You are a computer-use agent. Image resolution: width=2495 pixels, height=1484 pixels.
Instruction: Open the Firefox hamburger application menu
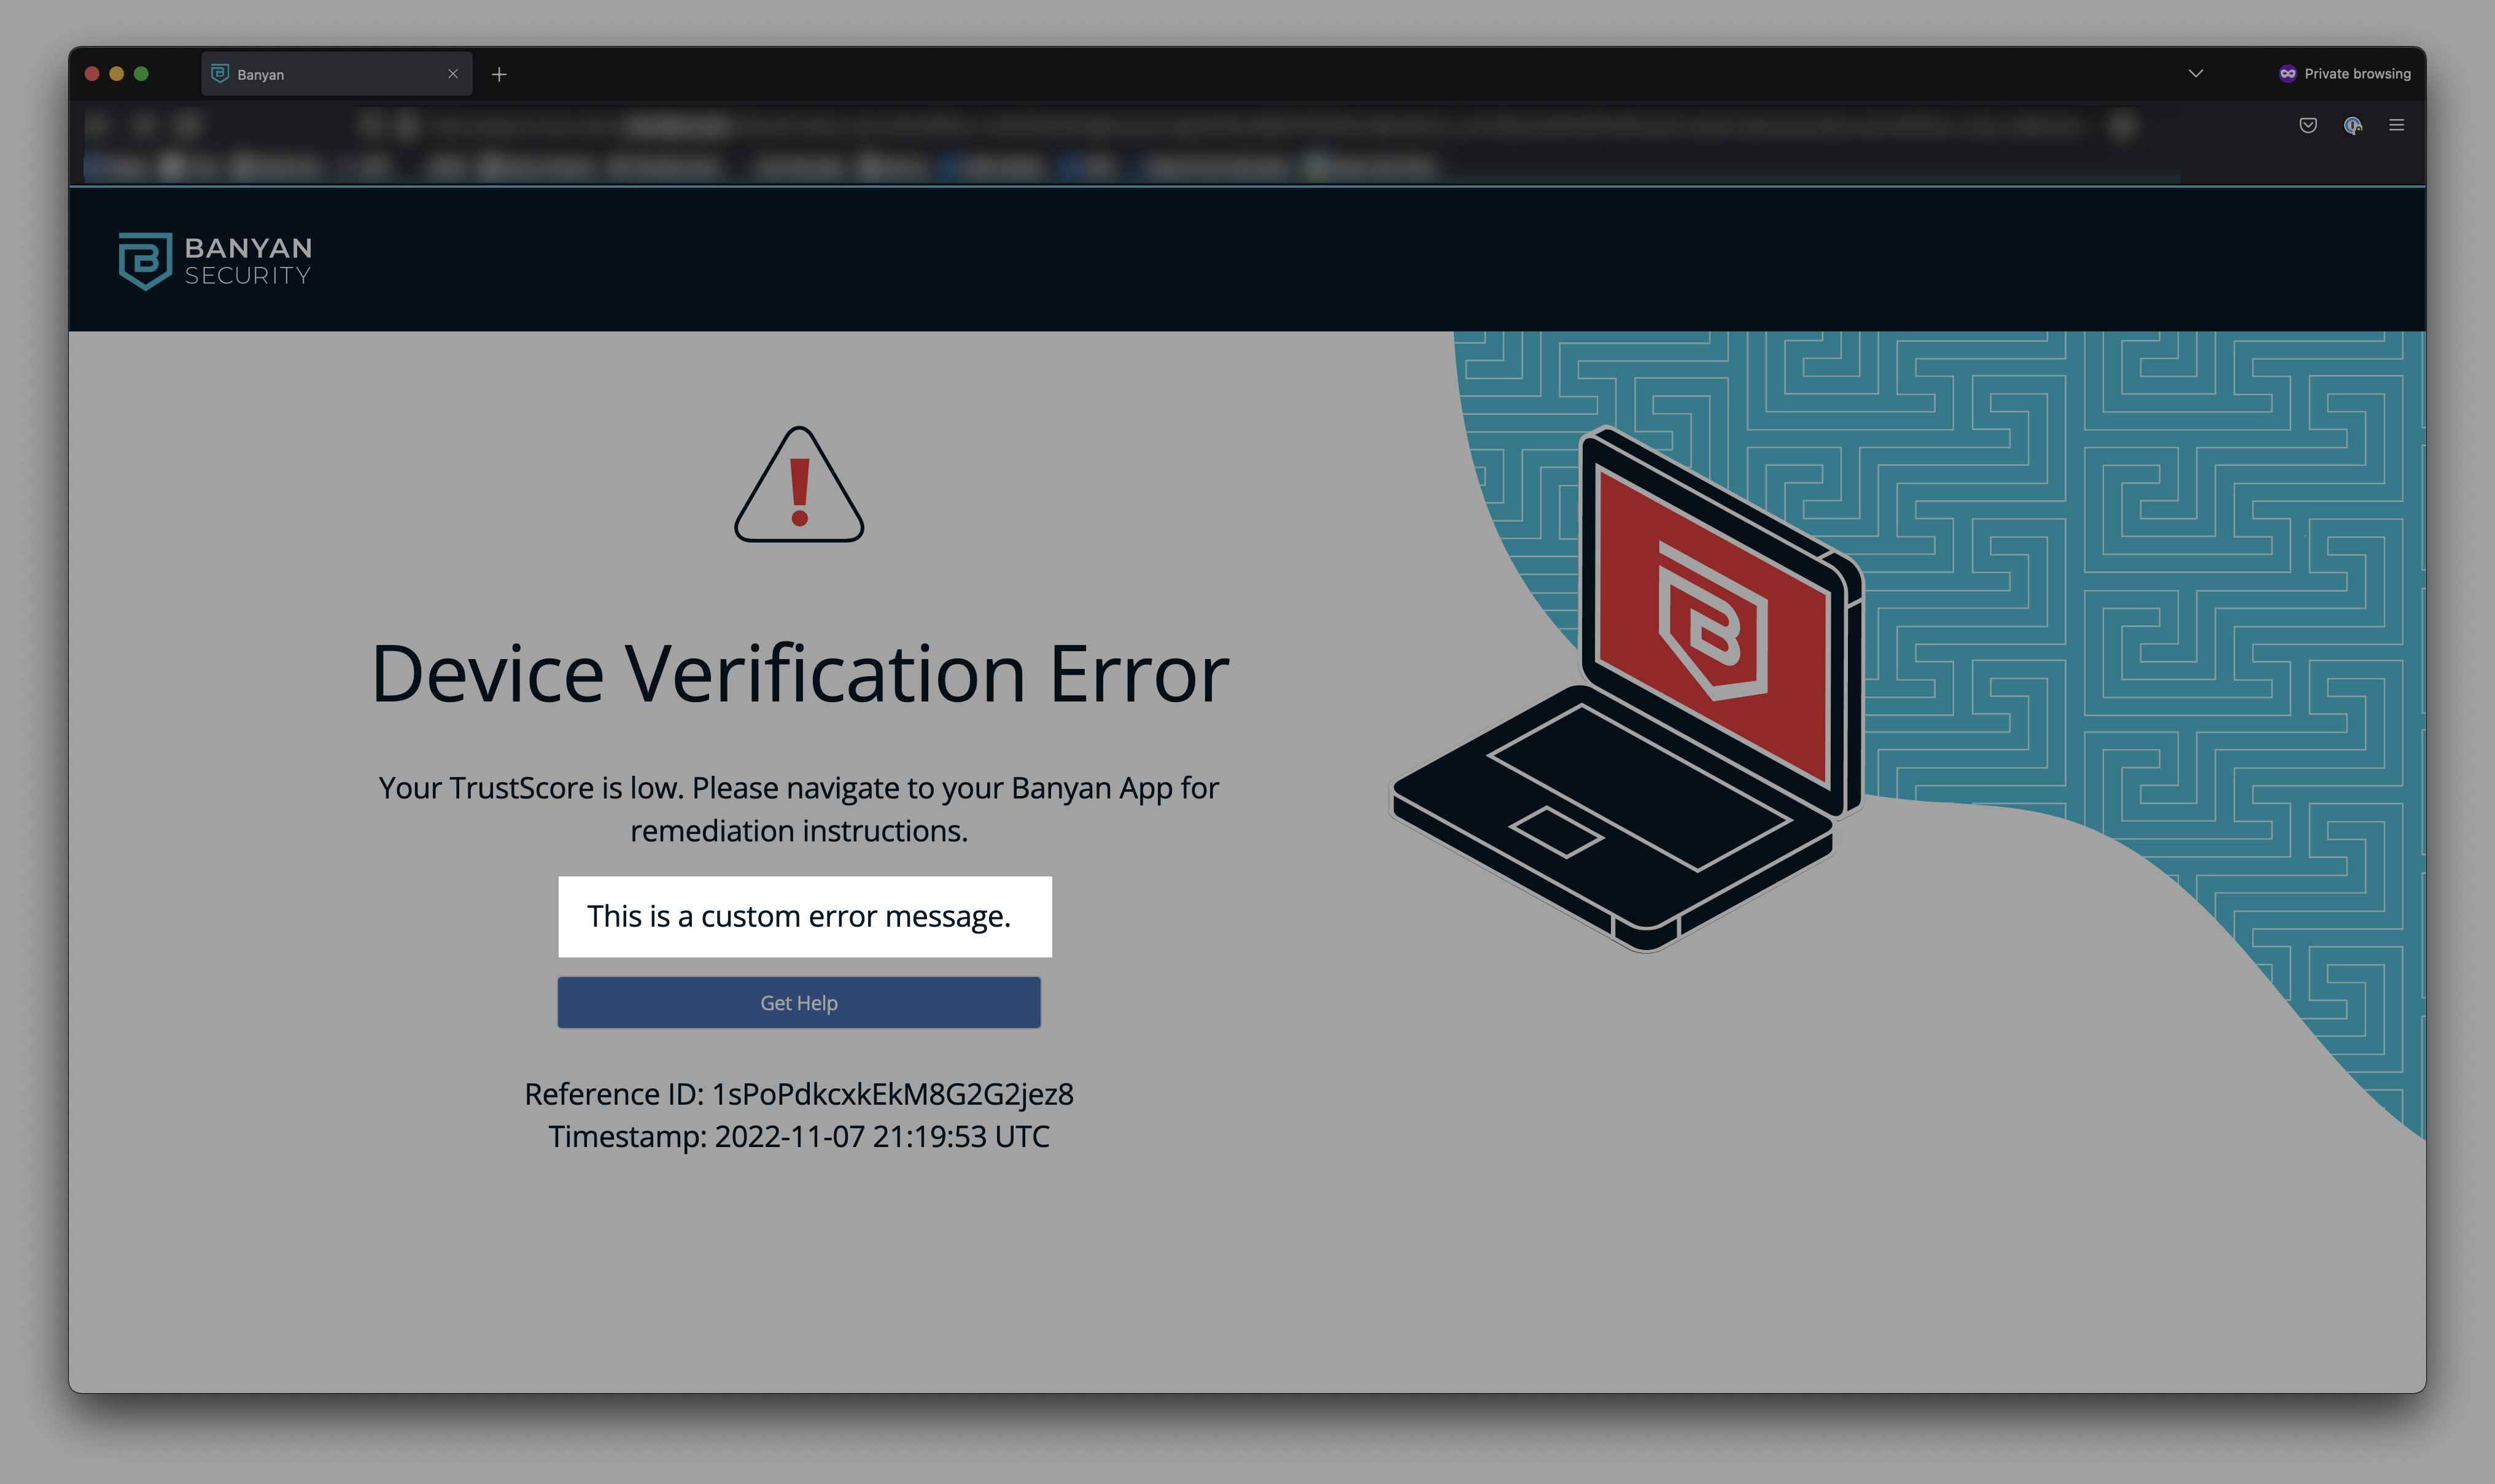(x=2396, y=125)
